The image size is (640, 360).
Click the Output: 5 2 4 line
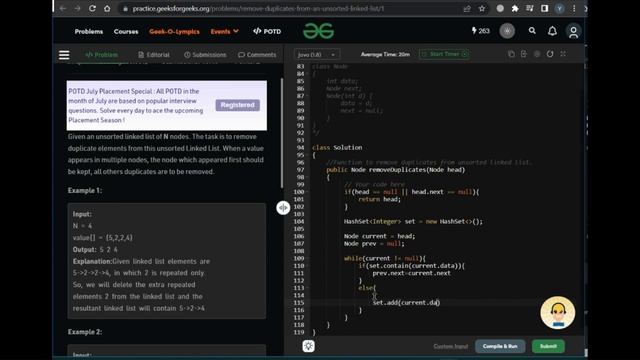pyautogui.click(x=95, y=249)
